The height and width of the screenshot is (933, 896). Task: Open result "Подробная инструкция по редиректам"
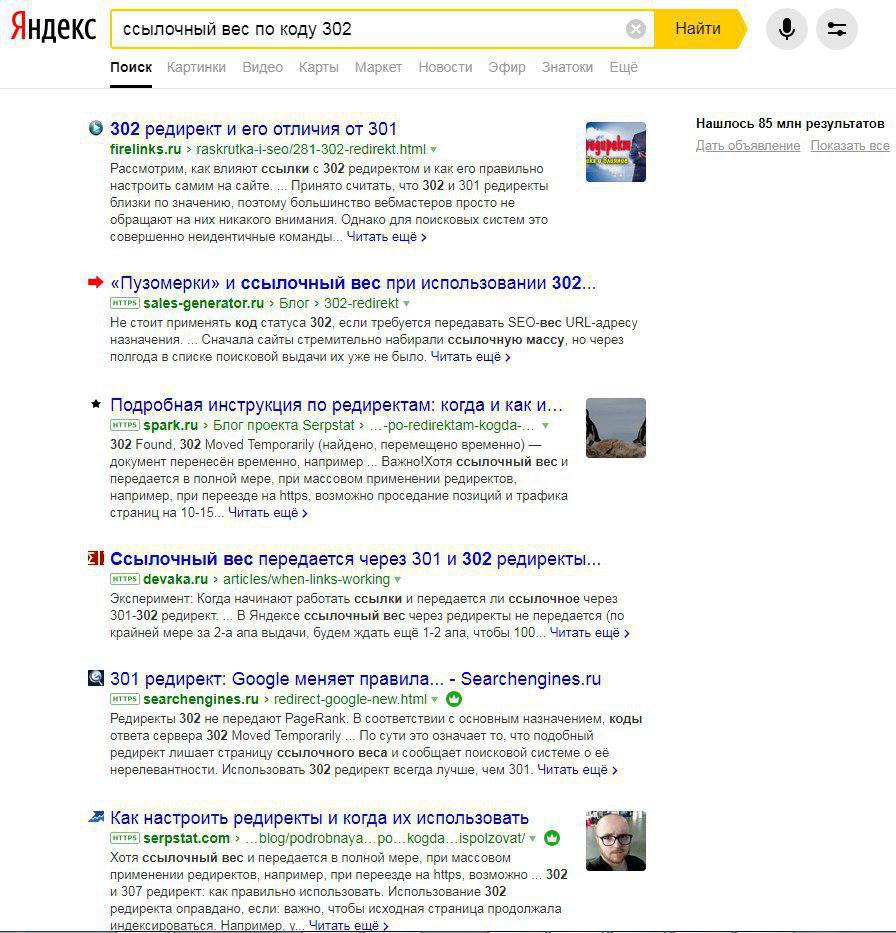click(337, 405)
